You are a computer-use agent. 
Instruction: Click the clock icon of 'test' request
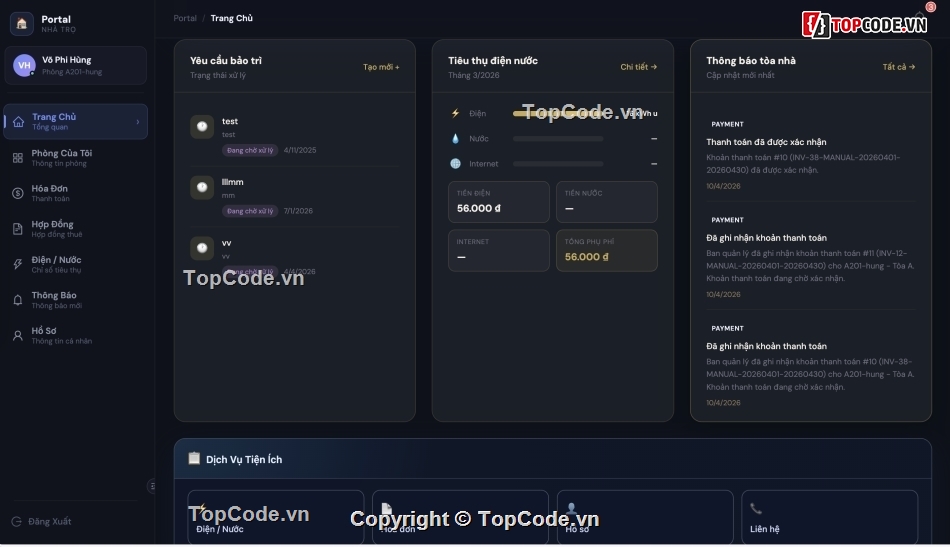pyautogui.click(x=202, y=127)
